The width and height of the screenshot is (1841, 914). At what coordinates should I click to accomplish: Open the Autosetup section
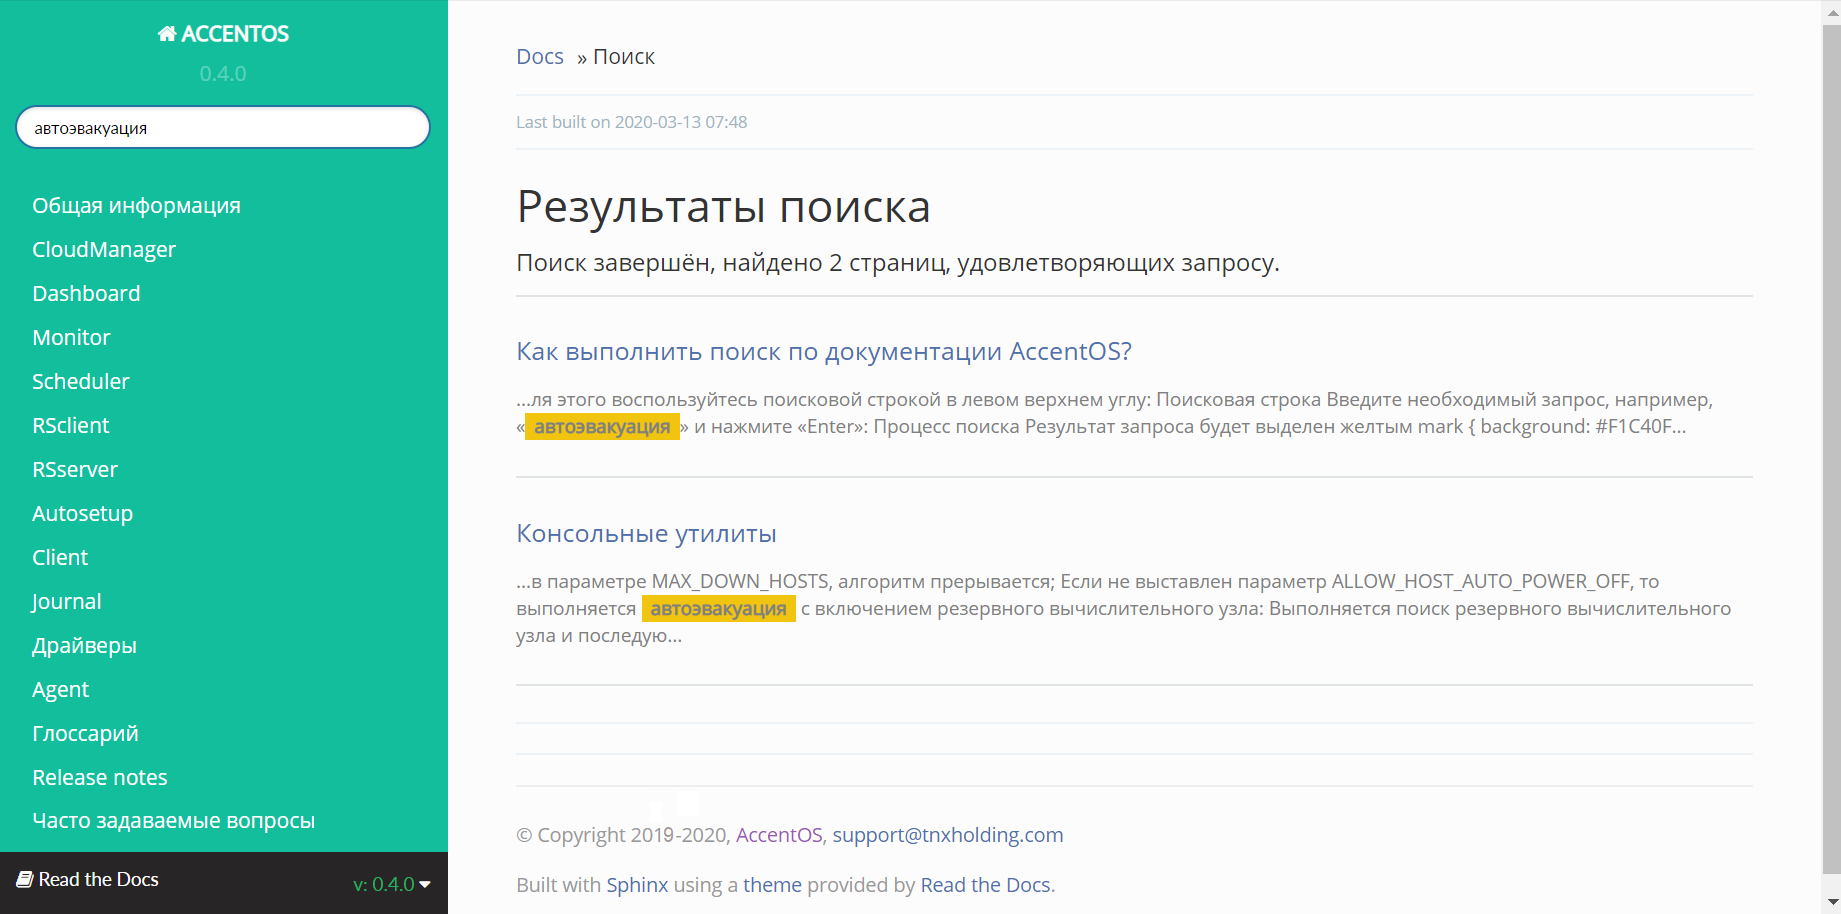coord(82,513)
